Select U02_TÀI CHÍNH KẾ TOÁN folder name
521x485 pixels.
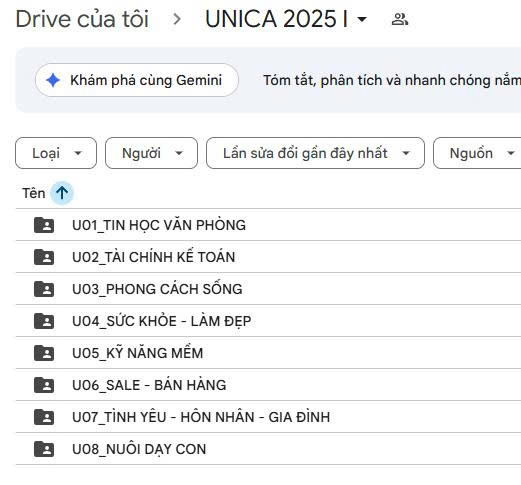(x=154, y=257)
